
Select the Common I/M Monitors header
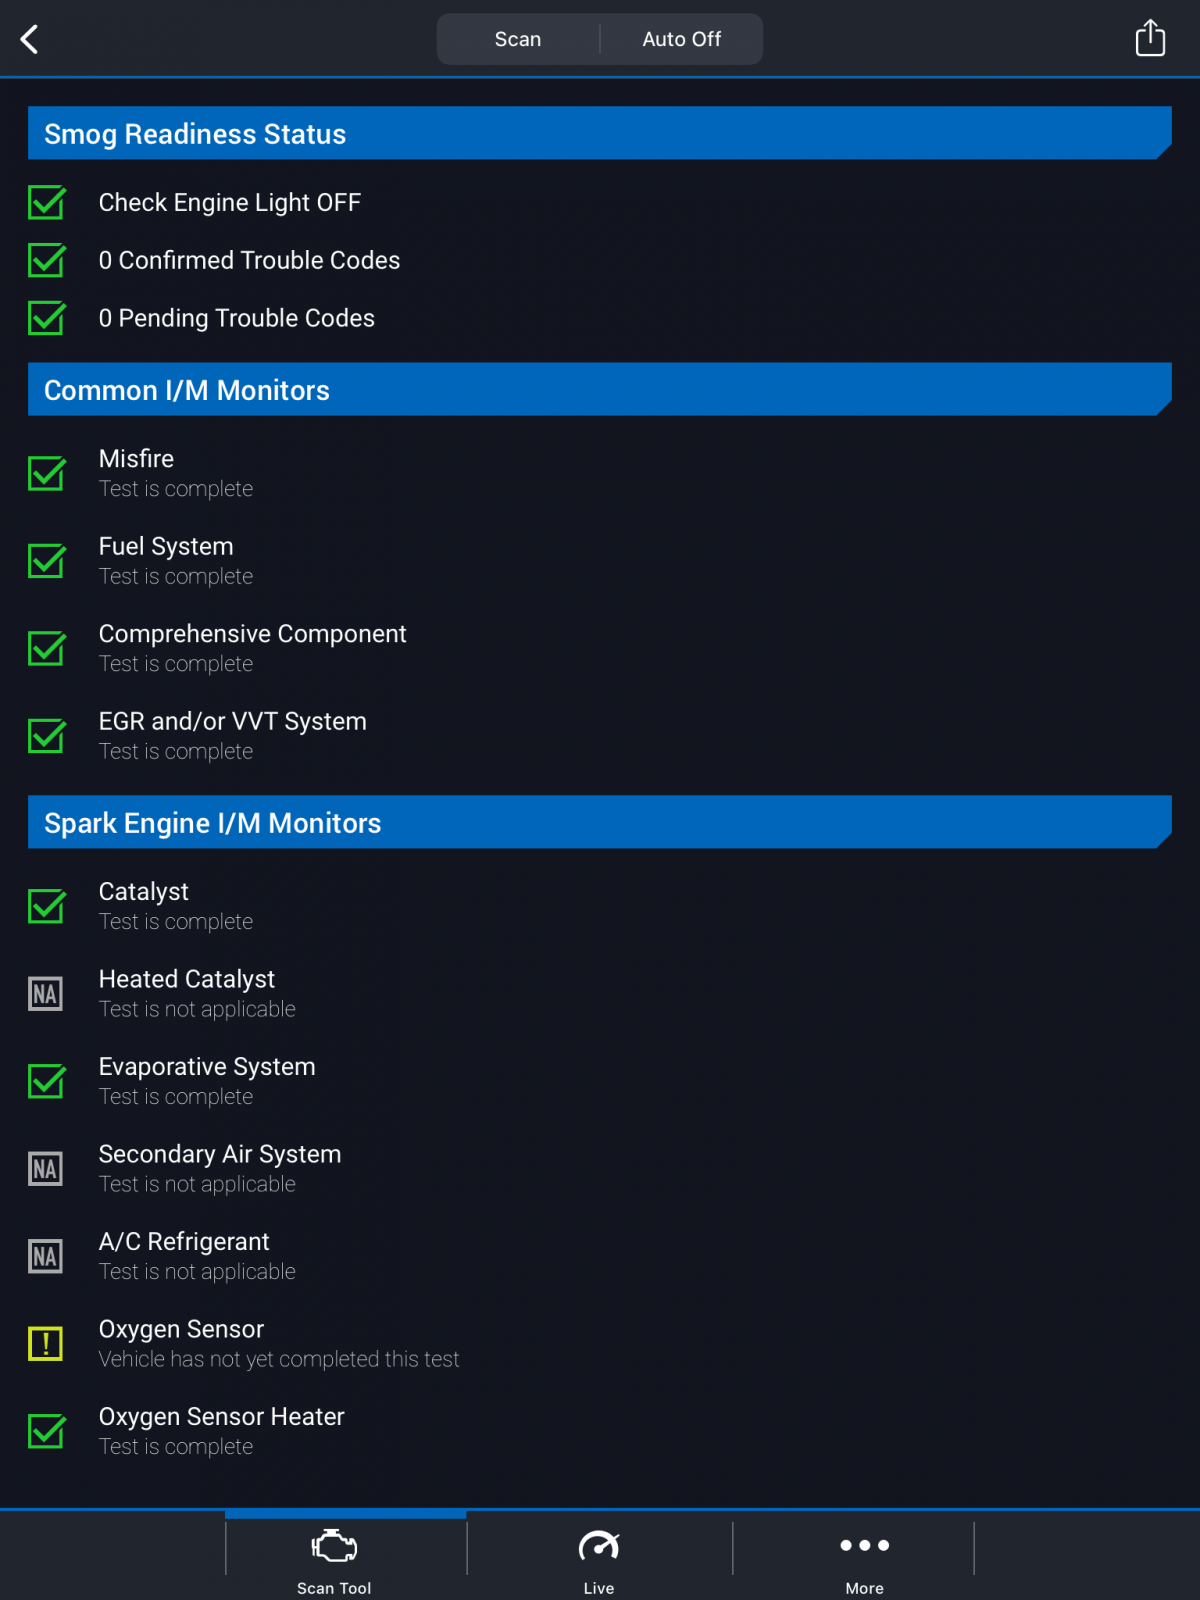[x=600, y=389]
